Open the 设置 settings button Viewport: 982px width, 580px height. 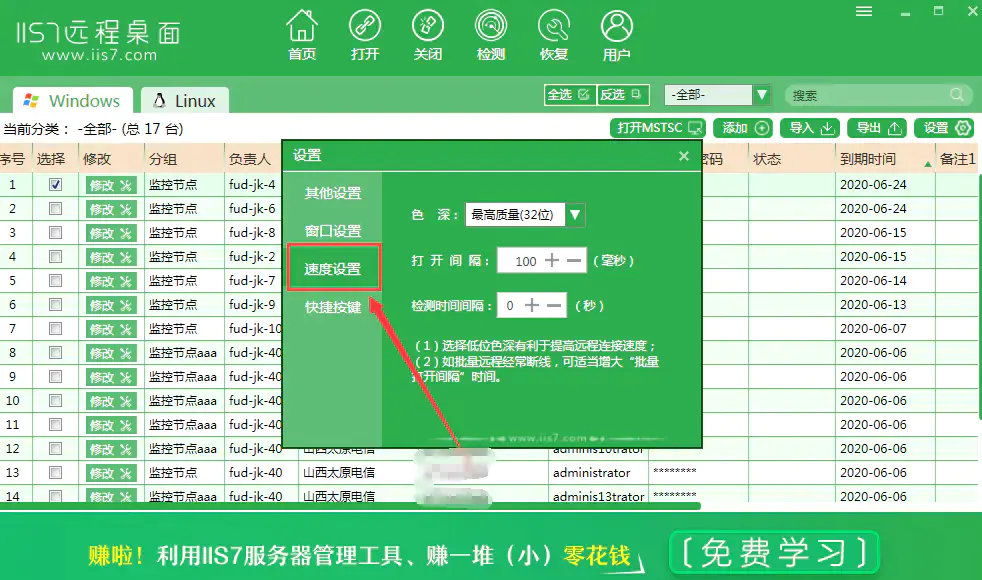click(x=944, y=128)
